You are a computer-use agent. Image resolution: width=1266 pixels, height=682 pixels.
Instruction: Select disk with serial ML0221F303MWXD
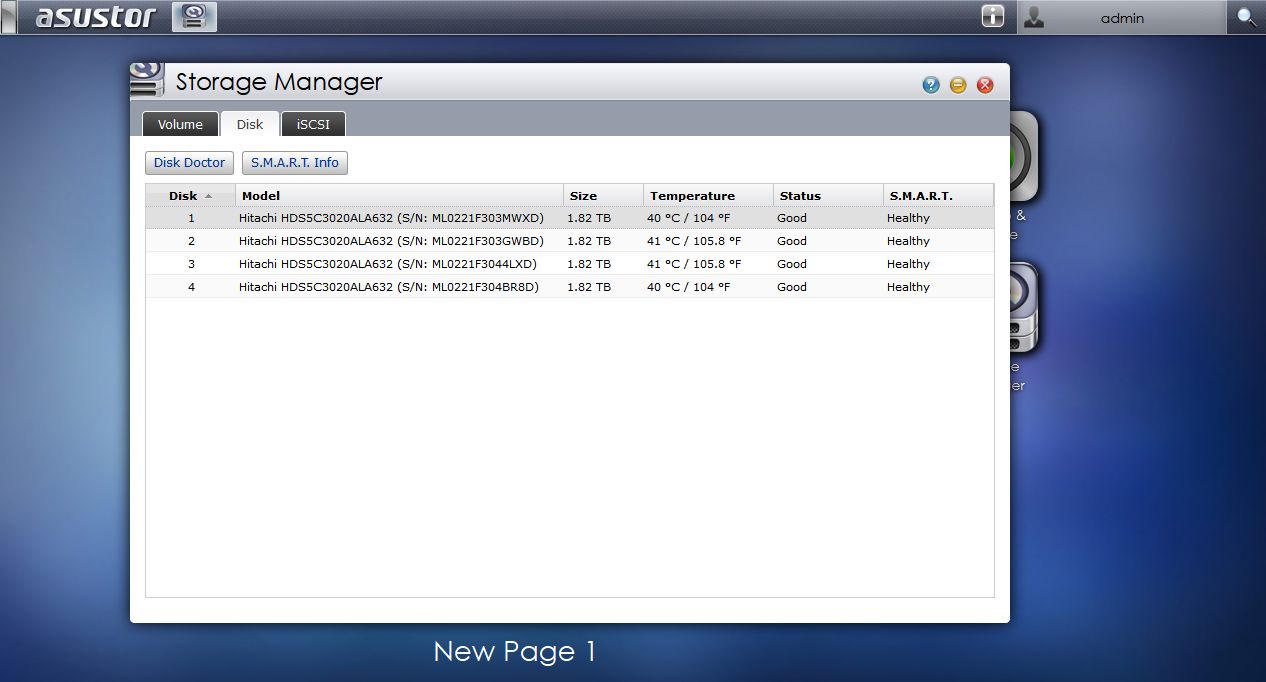570,218
